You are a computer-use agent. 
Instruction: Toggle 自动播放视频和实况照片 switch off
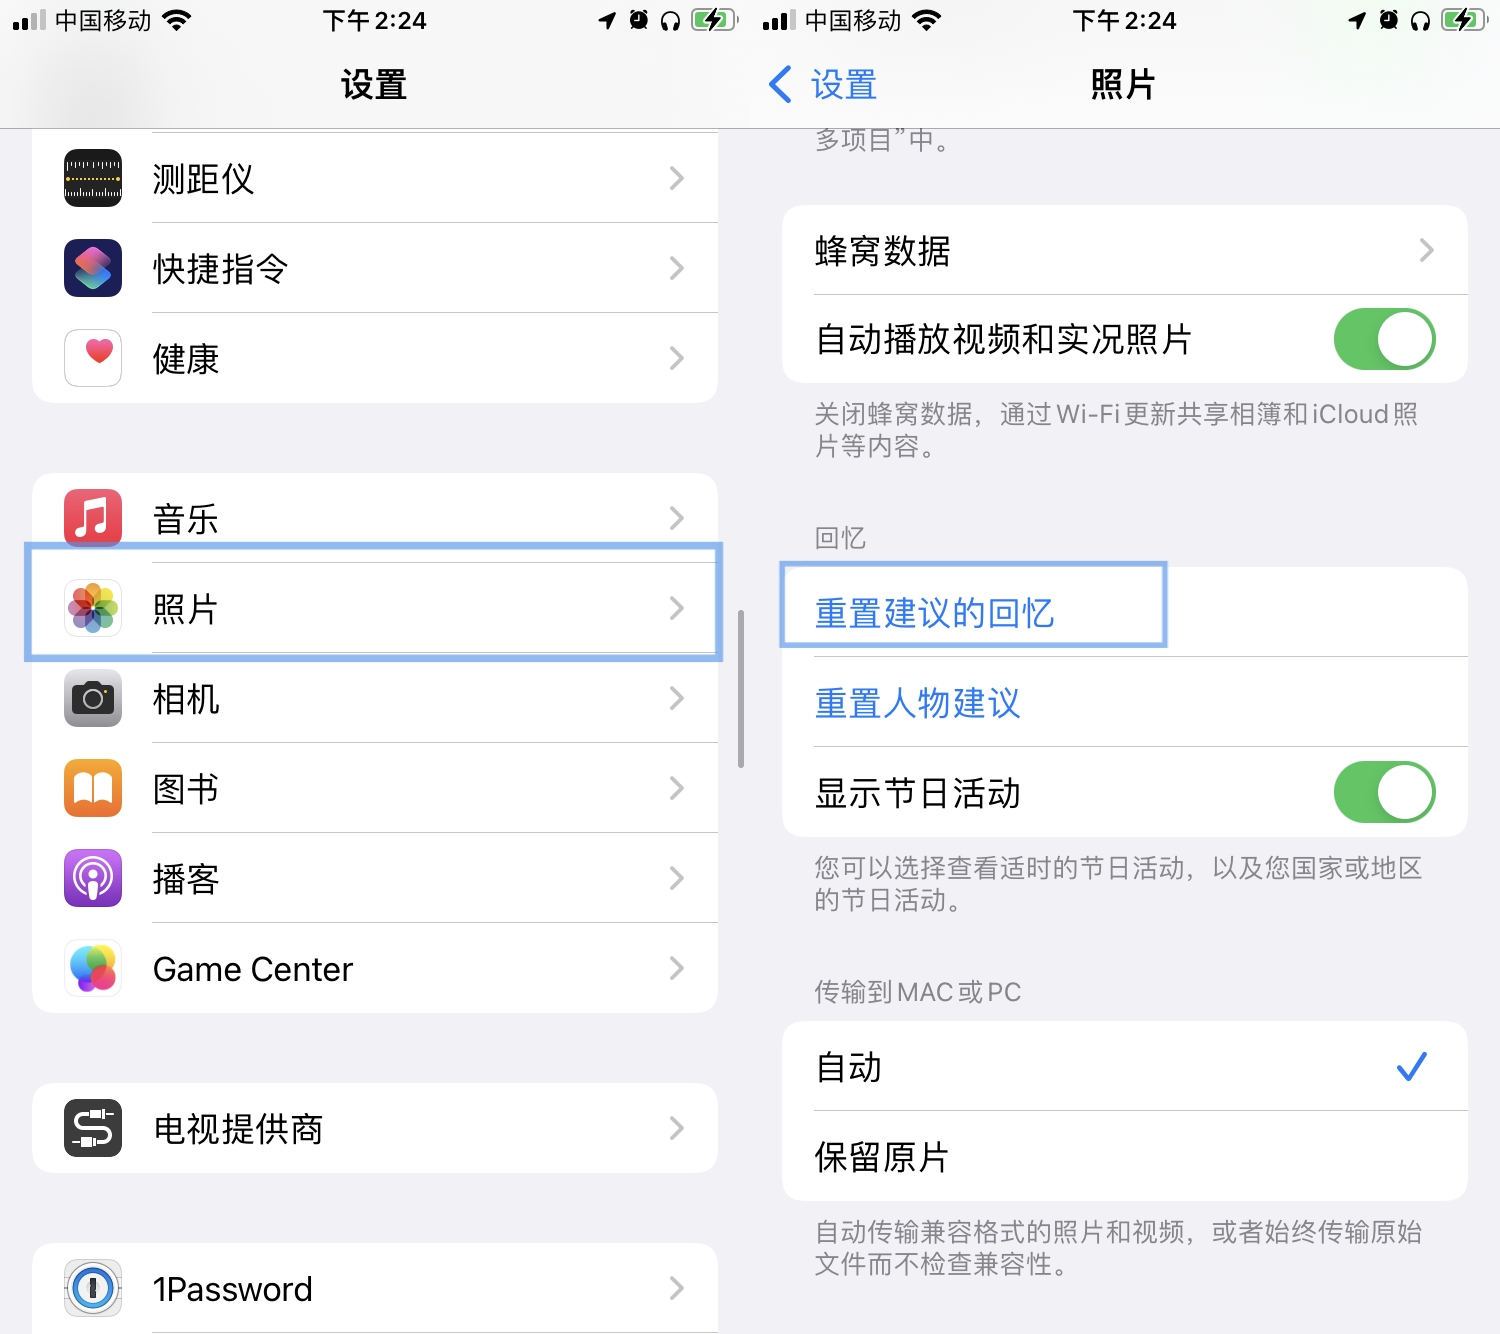pos(1385,339)
